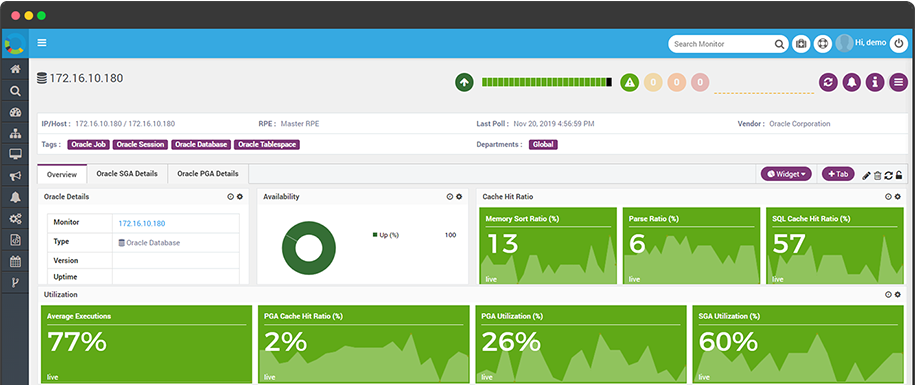Select the Overview tab
Image resolution: width=916 pixels, height=385 pixels.
coord(62,174)
